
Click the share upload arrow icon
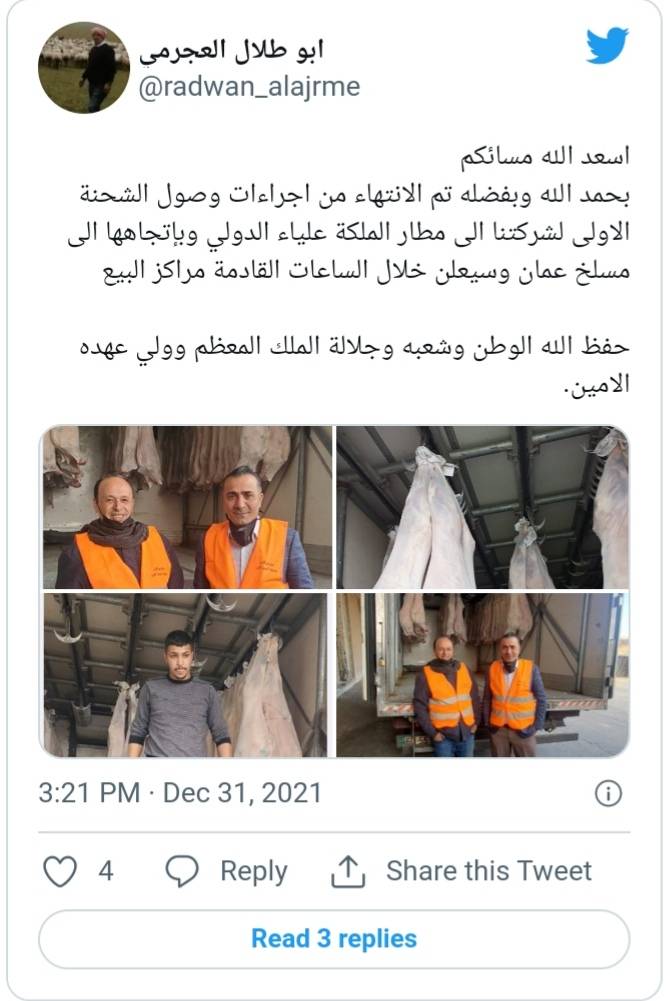[x=348, y=871]
